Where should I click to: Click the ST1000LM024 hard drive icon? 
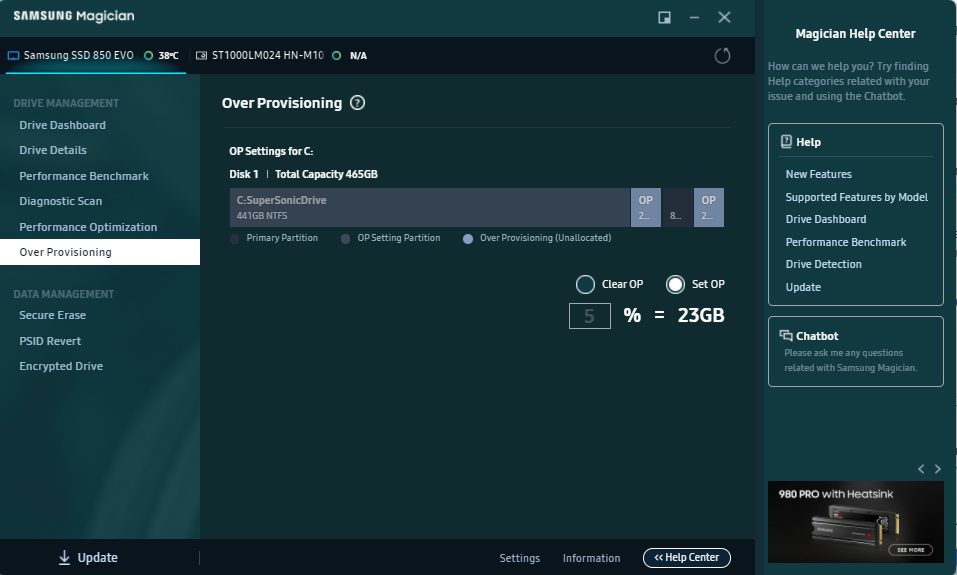[x=201, y=56]
